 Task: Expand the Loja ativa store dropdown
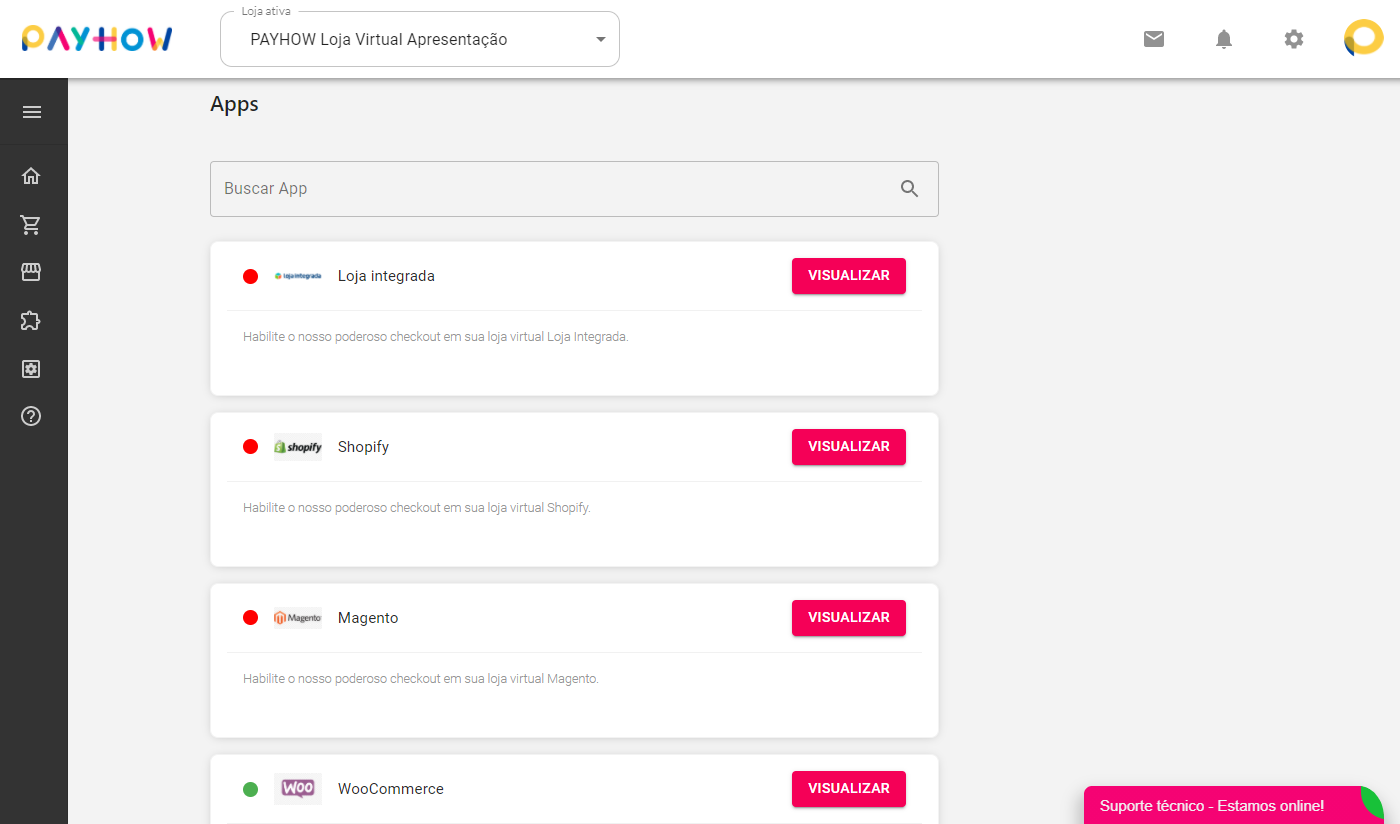(420, 40)
